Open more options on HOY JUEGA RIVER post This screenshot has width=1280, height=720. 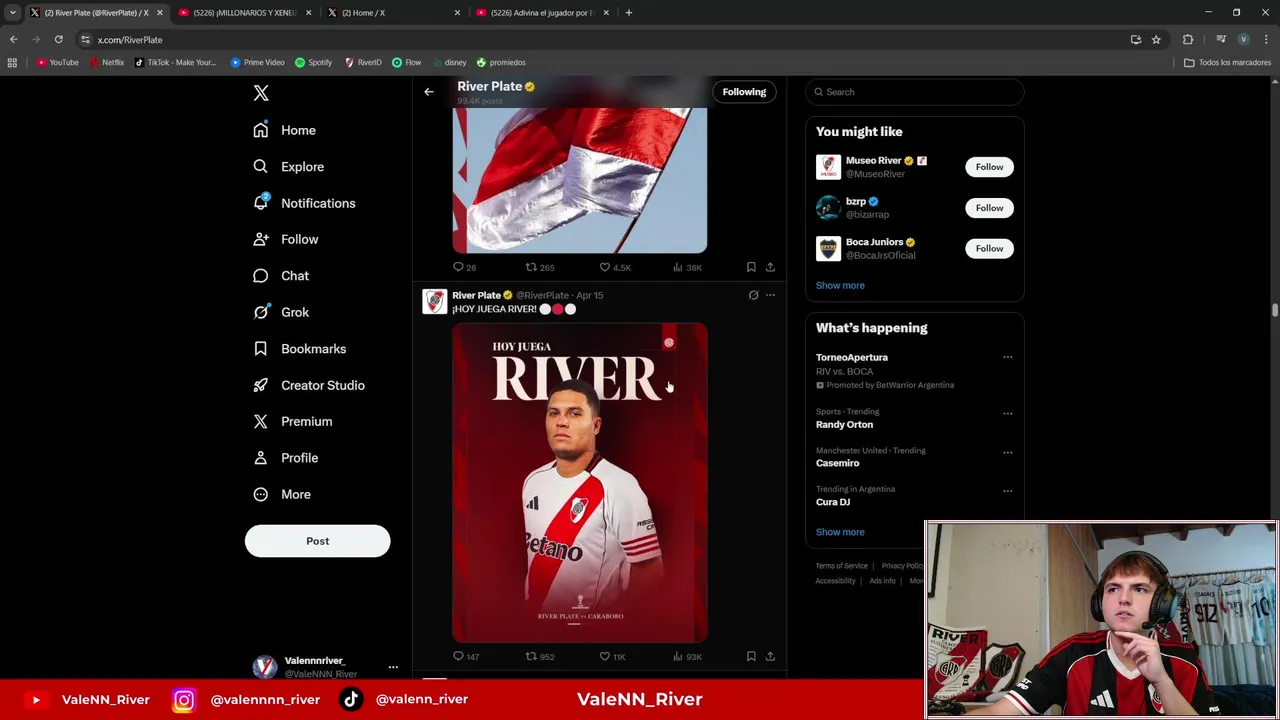(770, 295)
